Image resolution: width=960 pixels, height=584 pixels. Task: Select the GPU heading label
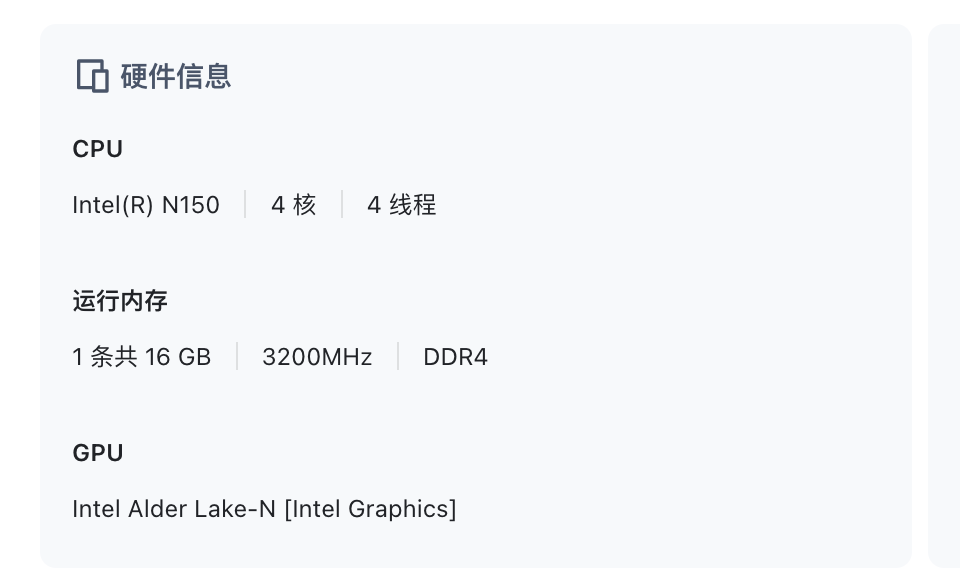tap(98, 453)
